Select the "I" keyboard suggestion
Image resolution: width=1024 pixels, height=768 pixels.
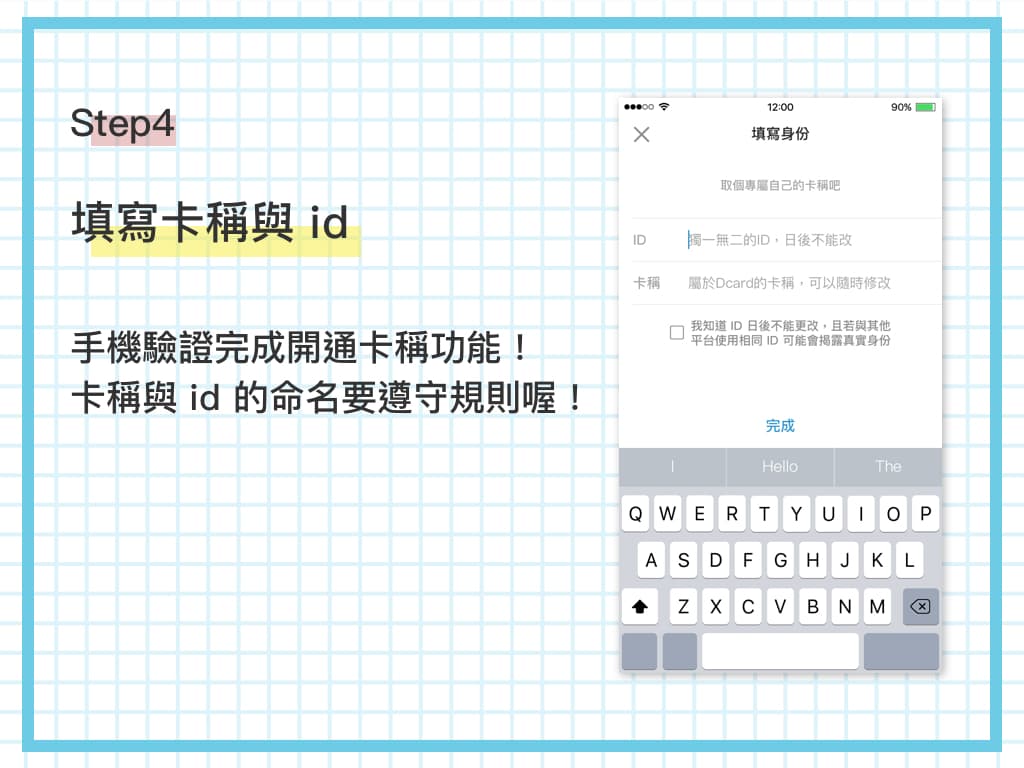tap(672, 466)
